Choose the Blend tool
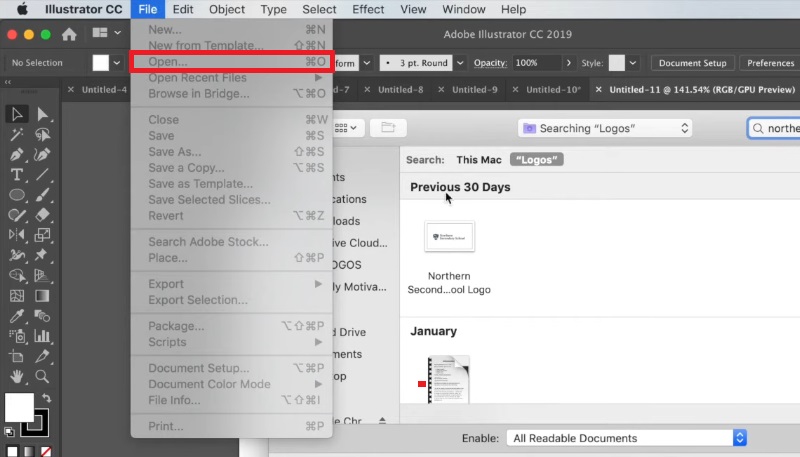Screen dimensions: 800x457 42,316
